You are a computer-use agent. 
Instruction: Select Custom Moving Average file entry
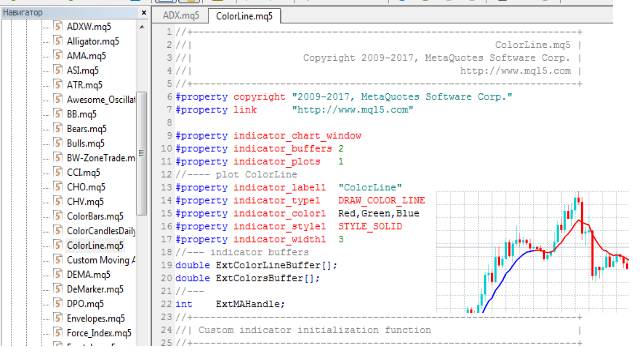pos(100,260)
